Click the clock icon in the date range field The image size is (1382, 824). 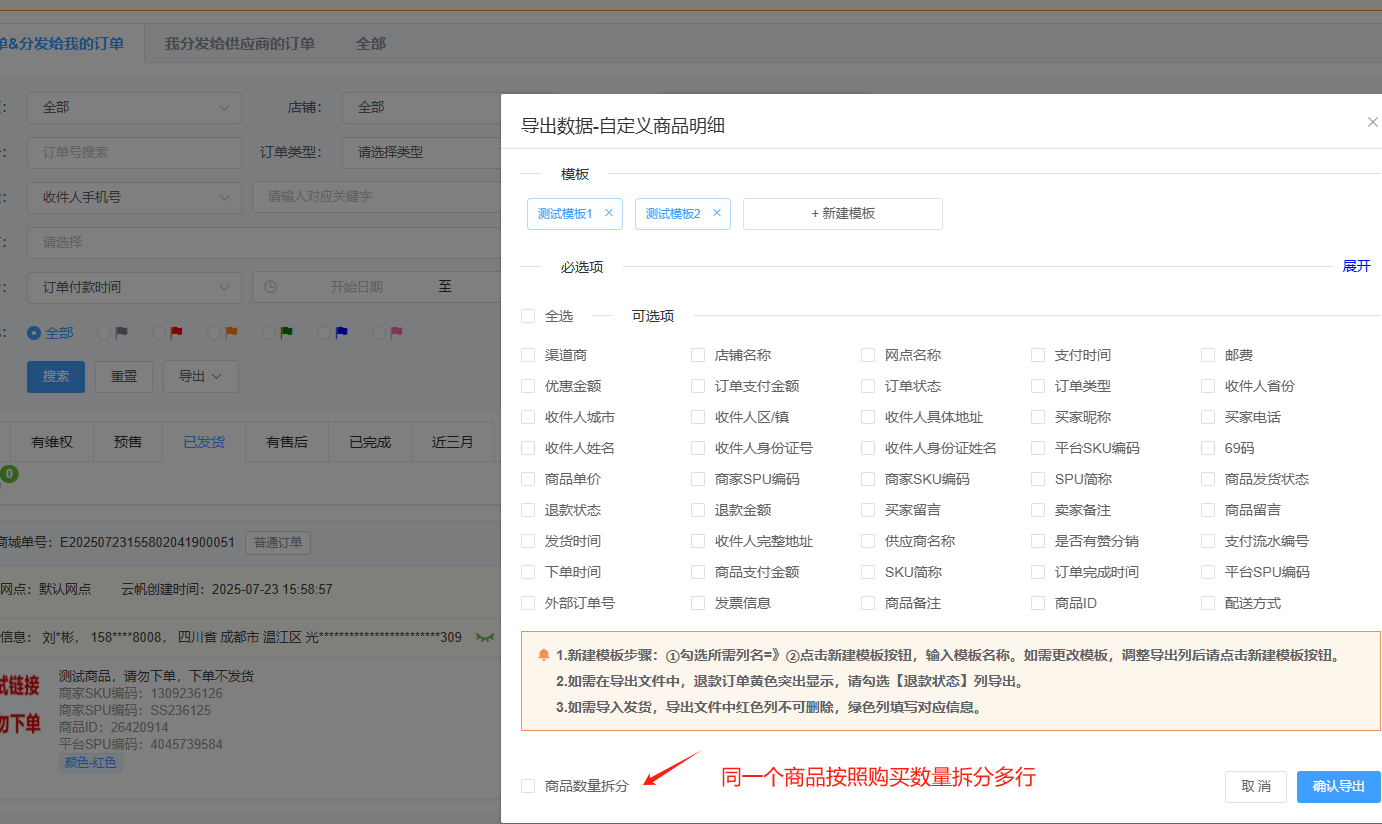270,287
